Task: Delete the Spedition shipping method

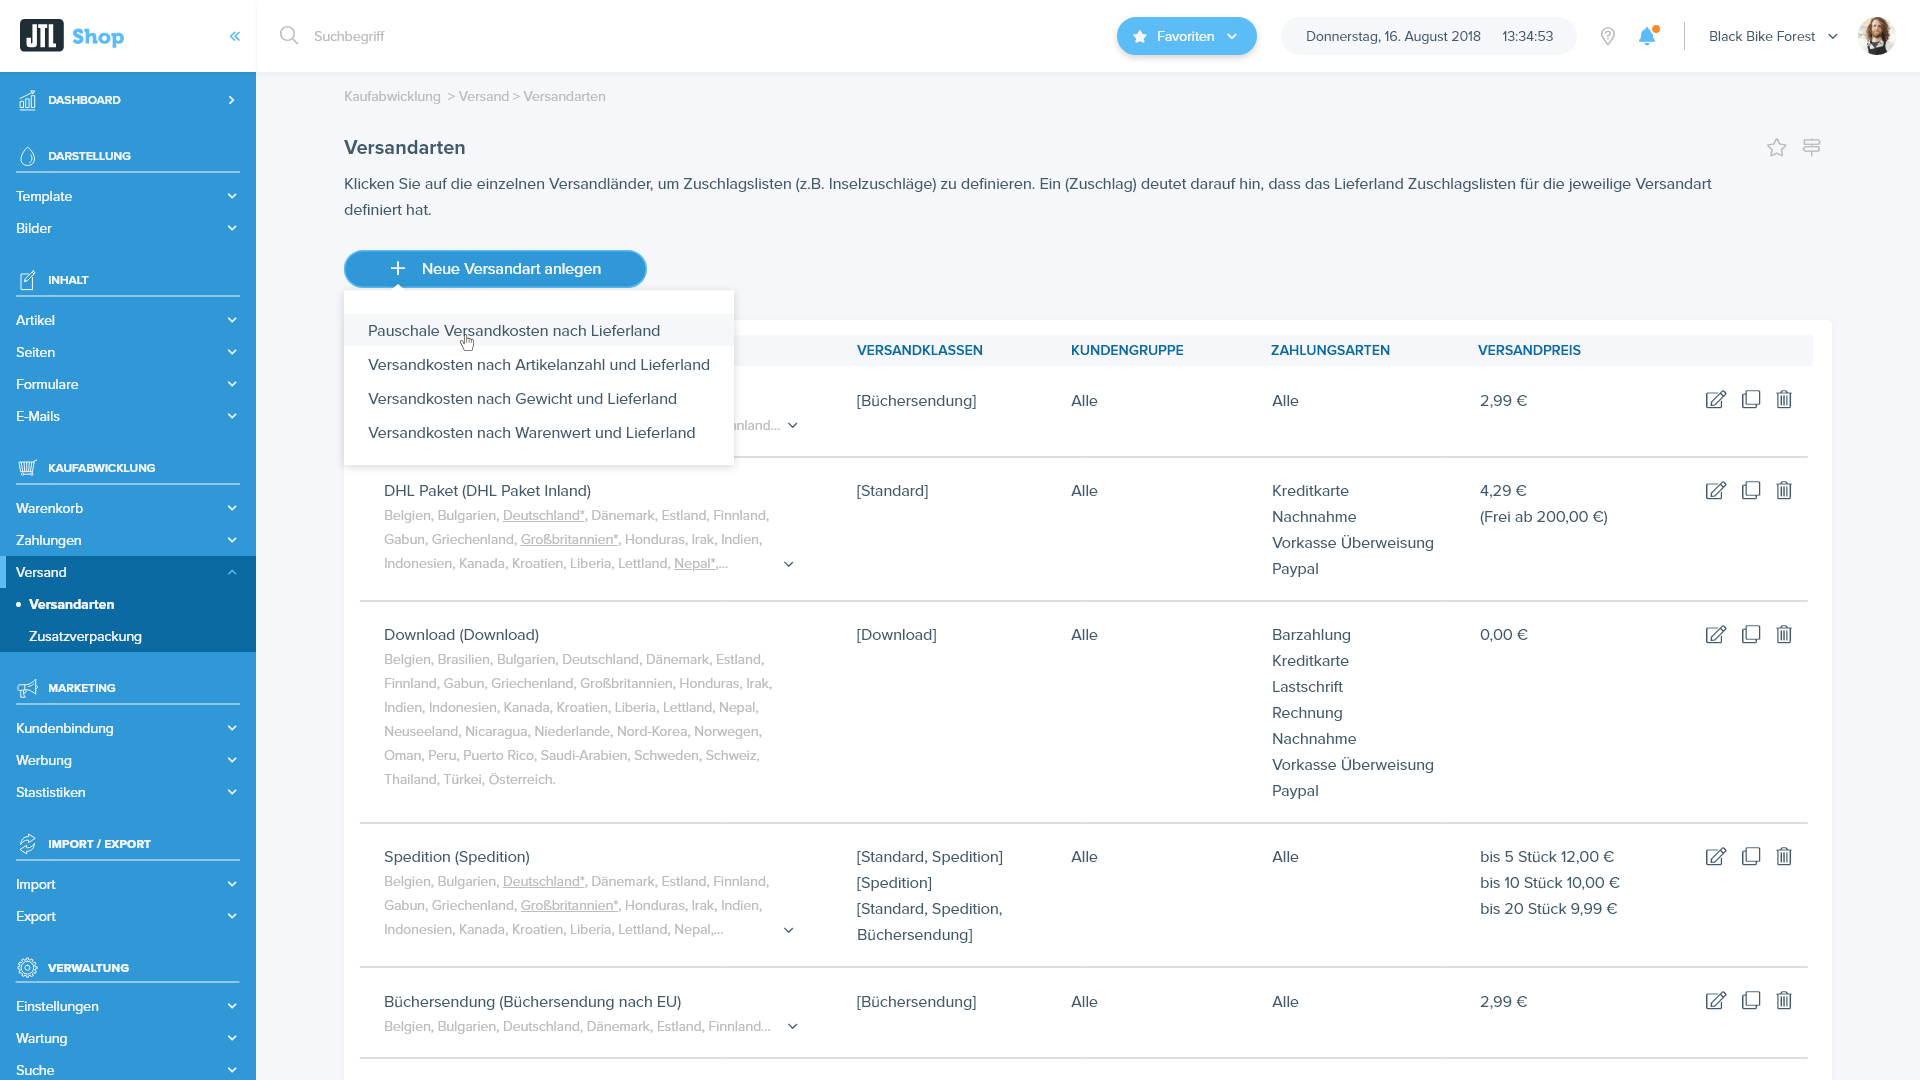Action: [x=1784, y=856]
